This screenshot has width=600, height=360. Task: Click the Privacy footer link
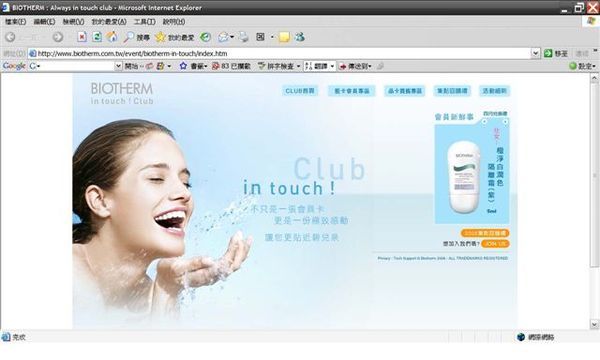coord(384,258)
